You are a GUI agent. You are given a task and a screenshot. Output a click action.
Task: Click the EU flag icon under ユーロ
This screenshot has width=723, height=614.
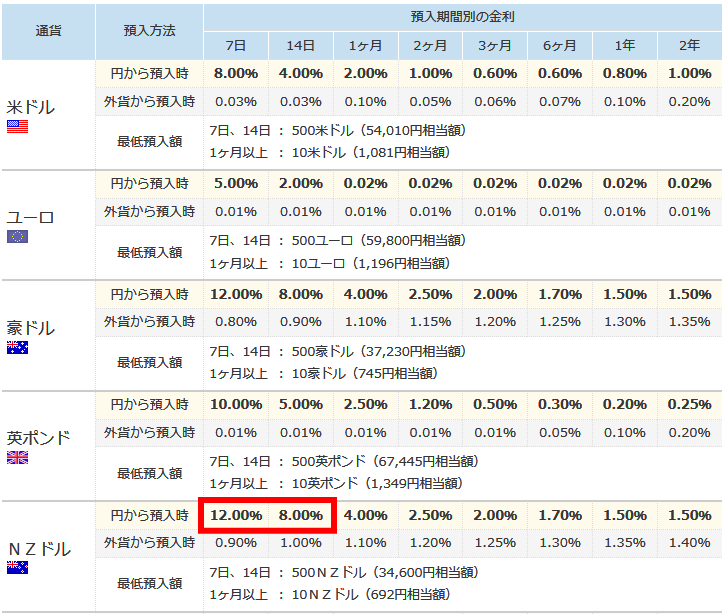(x=18, y=236)
